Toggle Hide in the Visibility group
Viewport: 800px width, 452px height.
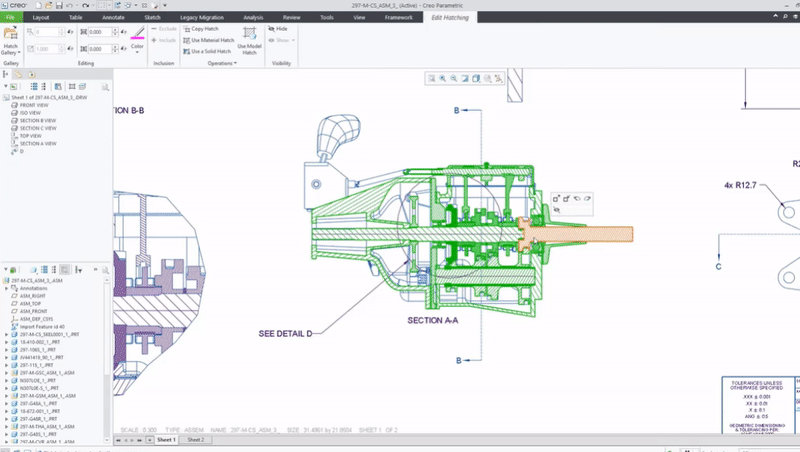pos(281,29)
